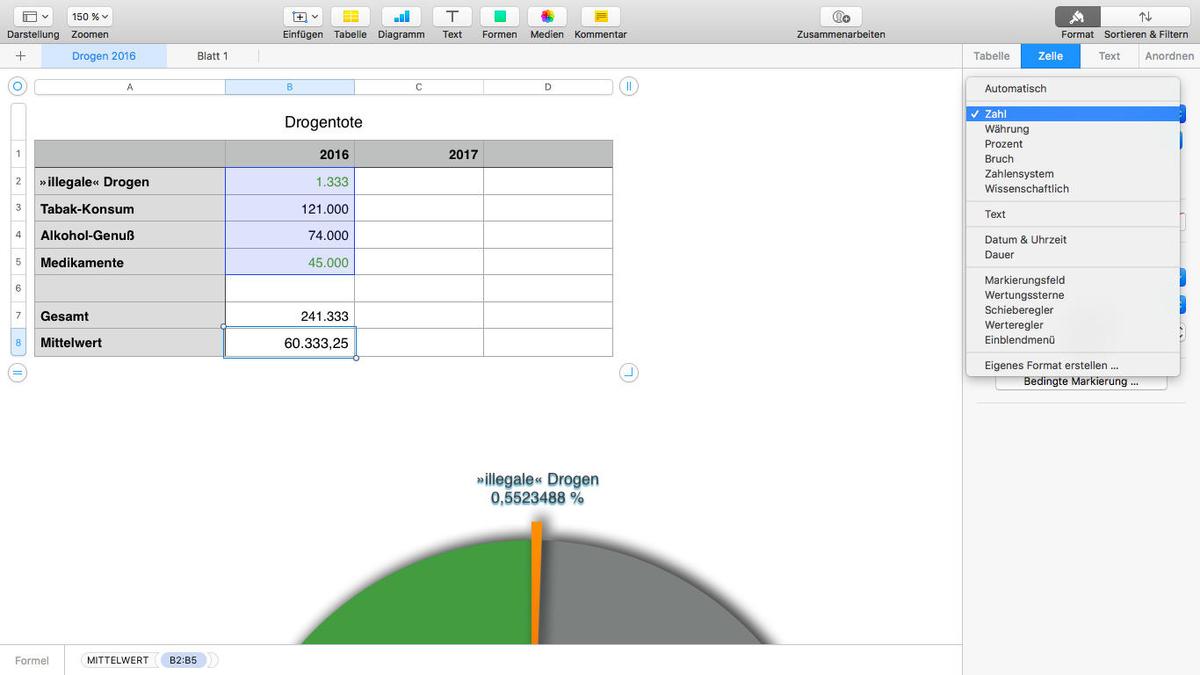
Task: Choose Datum & Uhrzeit format
Action: click(x=1073, y=240)
